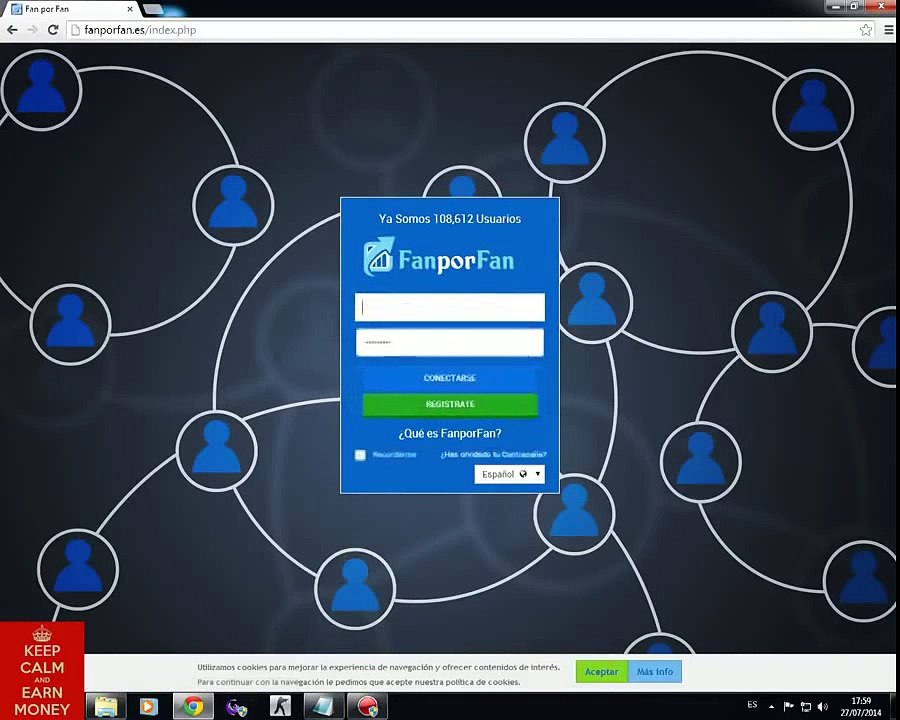Click the username input field
This screenshot has height=720, width=900.
(449, 307)
